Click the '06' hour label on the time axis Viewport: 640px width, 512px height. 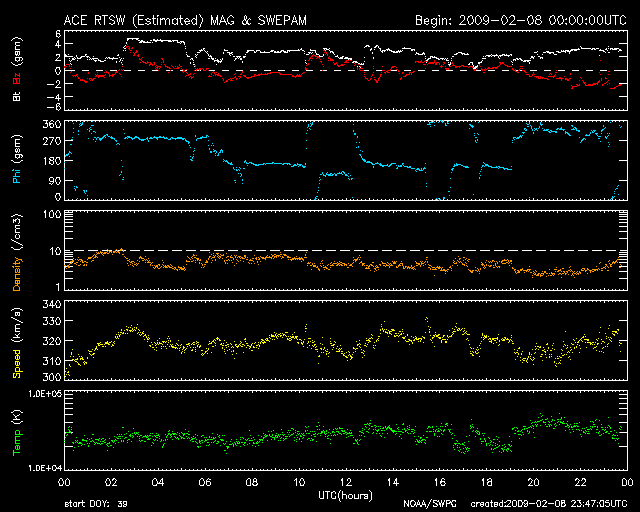(x=205, y=483)
